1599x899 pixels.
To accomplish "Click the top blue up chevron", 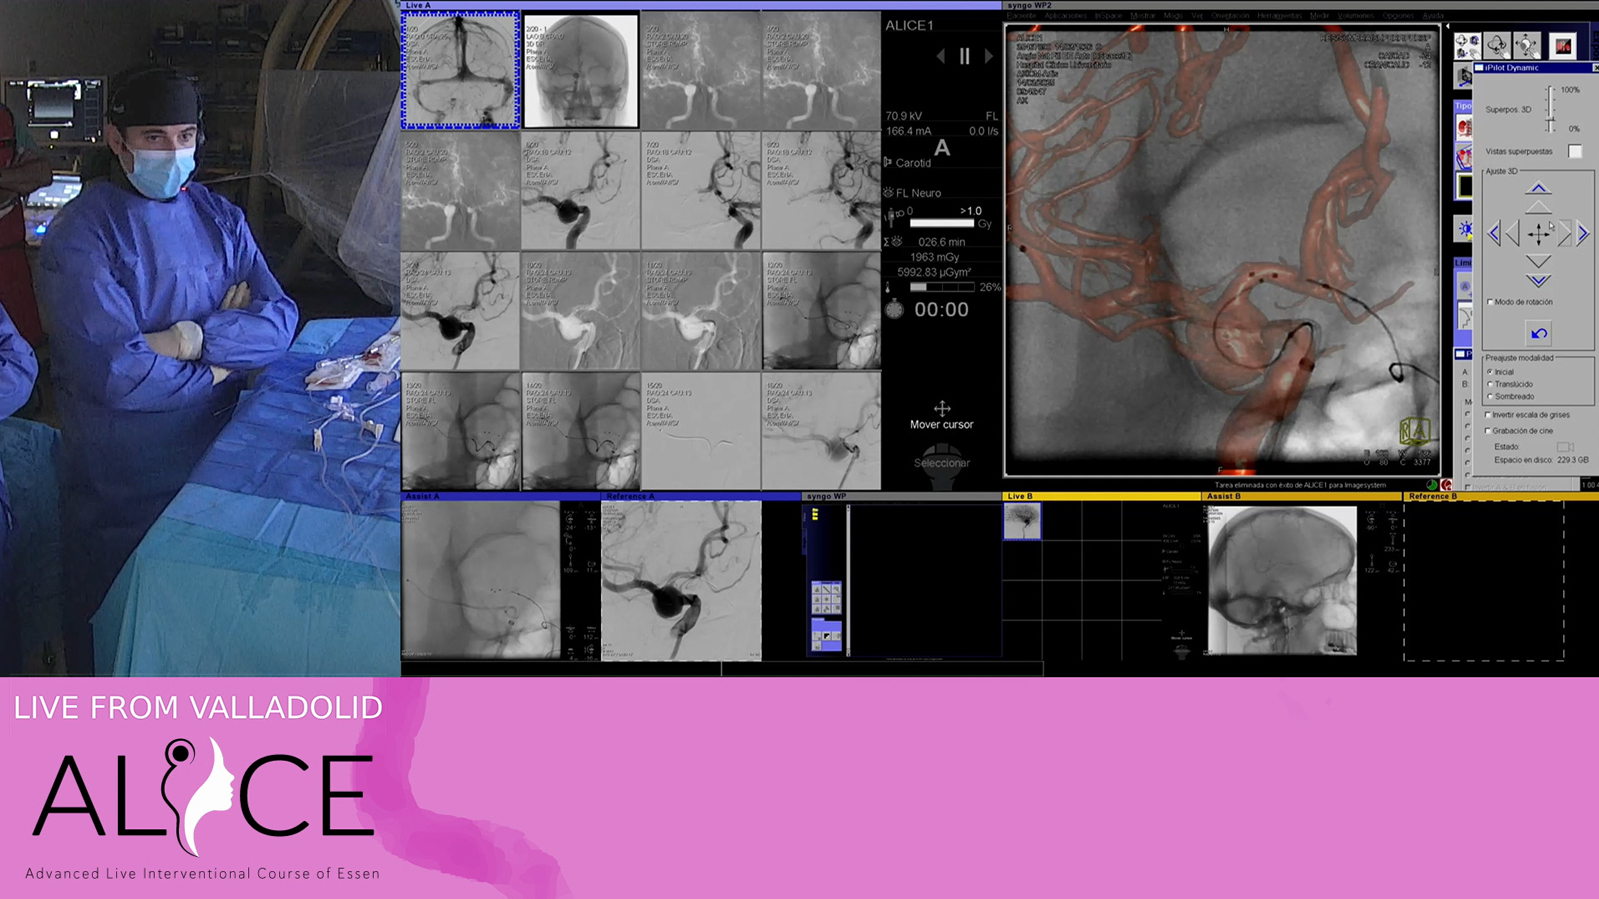I will pos(1538,188).
